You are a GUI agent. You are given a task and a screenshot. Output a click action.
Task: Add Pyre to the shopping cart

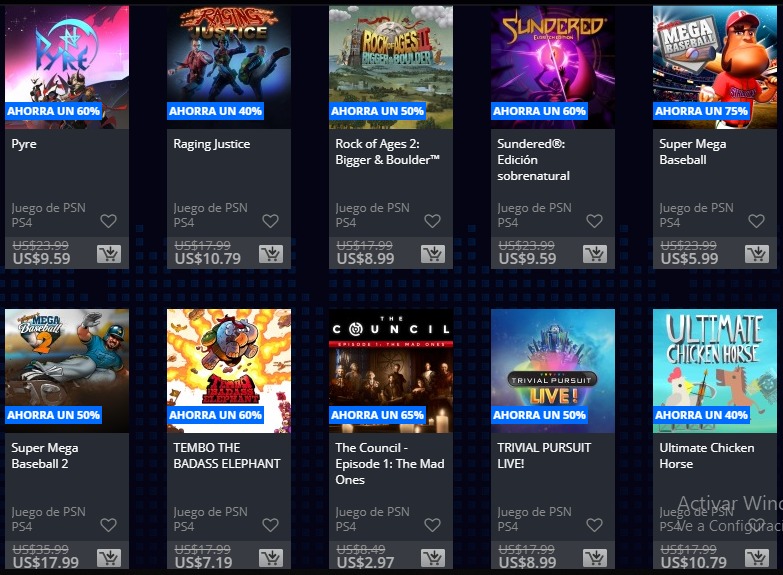pos(109,254)
